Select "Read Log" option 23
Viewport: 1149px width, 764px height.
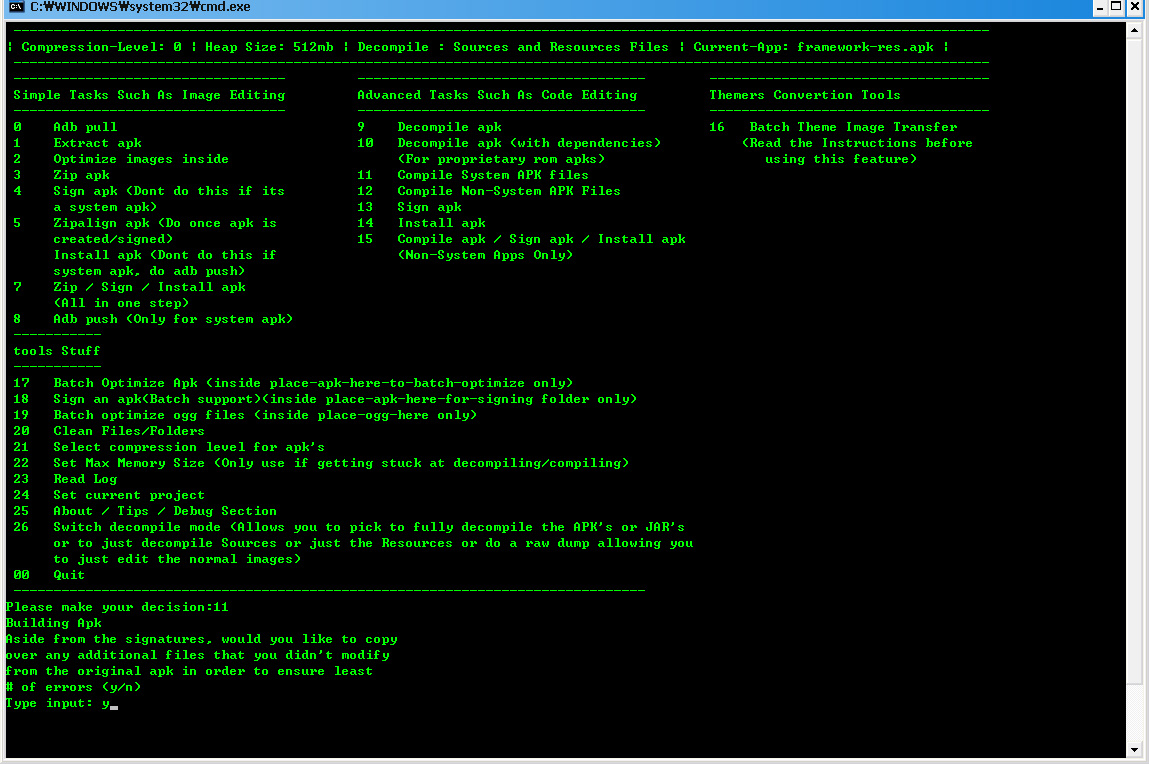85,479
